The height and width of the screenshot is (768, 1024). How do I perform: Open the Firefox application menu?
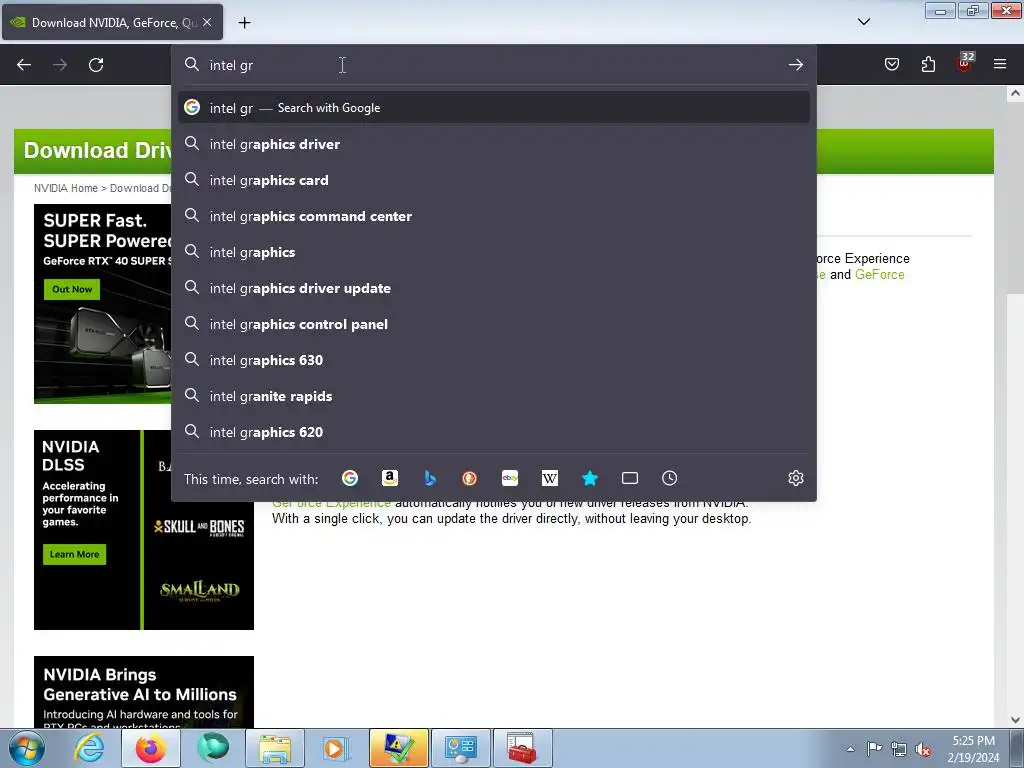1000,64
